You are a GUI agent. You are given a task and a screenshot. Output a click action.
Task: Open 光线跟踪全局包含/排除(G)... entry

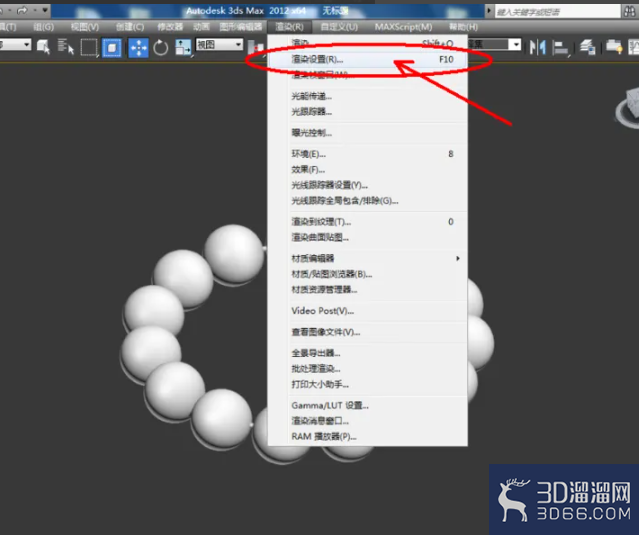[x=368, y=200]
